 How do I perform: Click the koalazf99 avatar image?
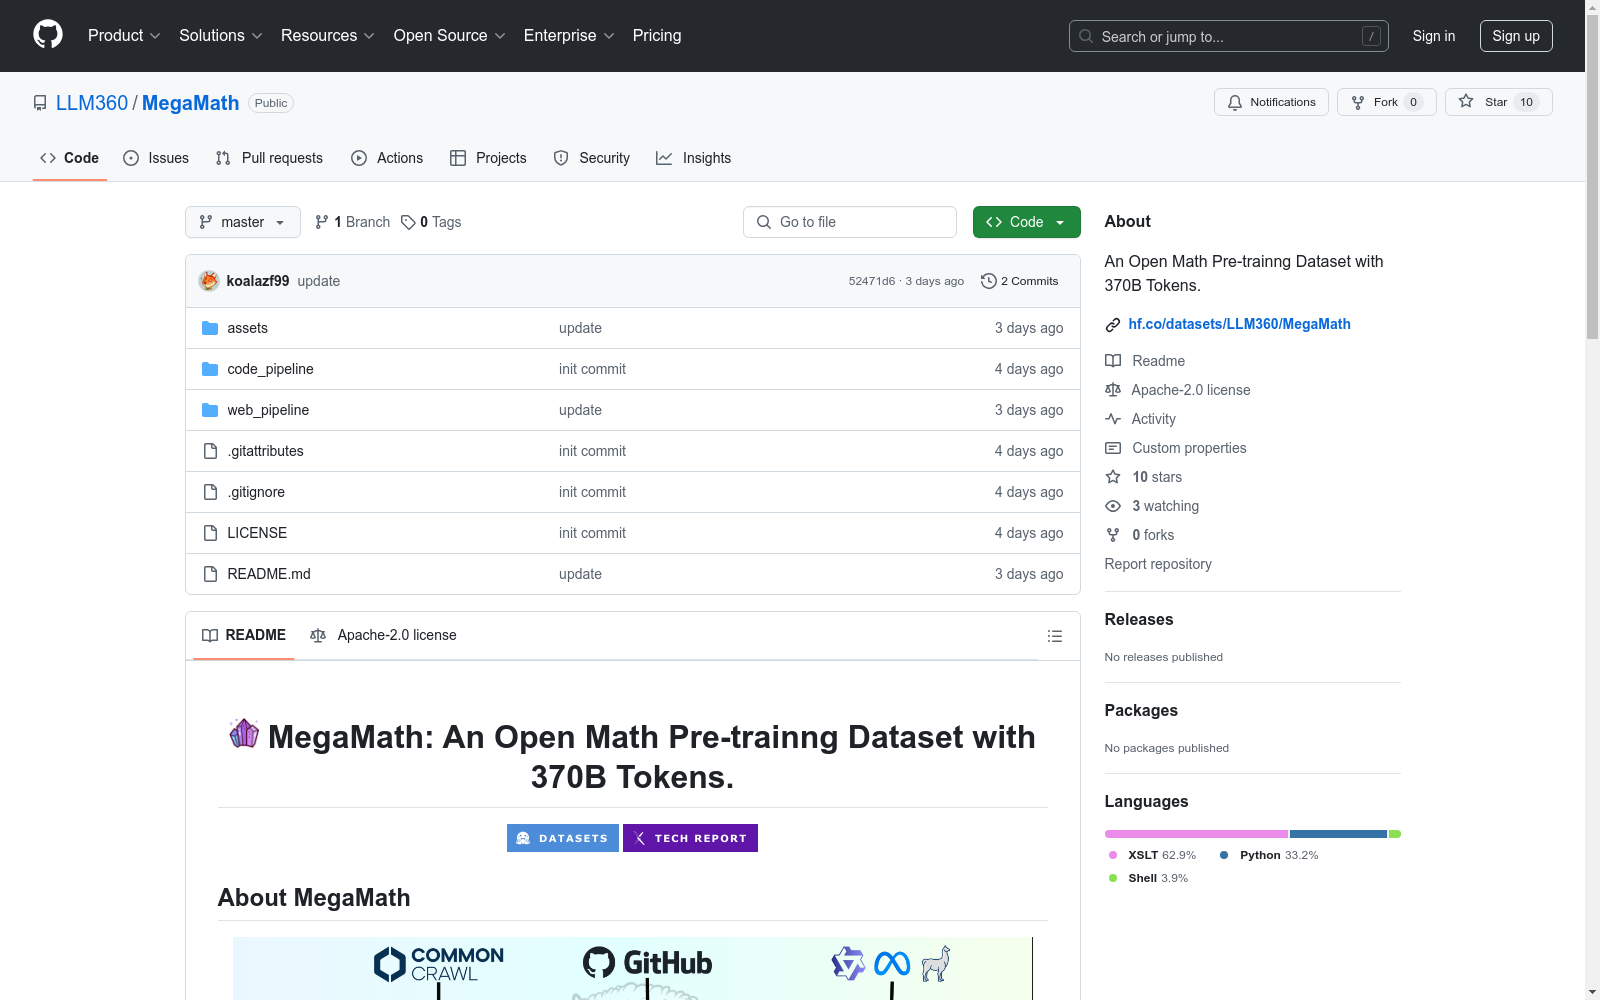tap(209, 281)
